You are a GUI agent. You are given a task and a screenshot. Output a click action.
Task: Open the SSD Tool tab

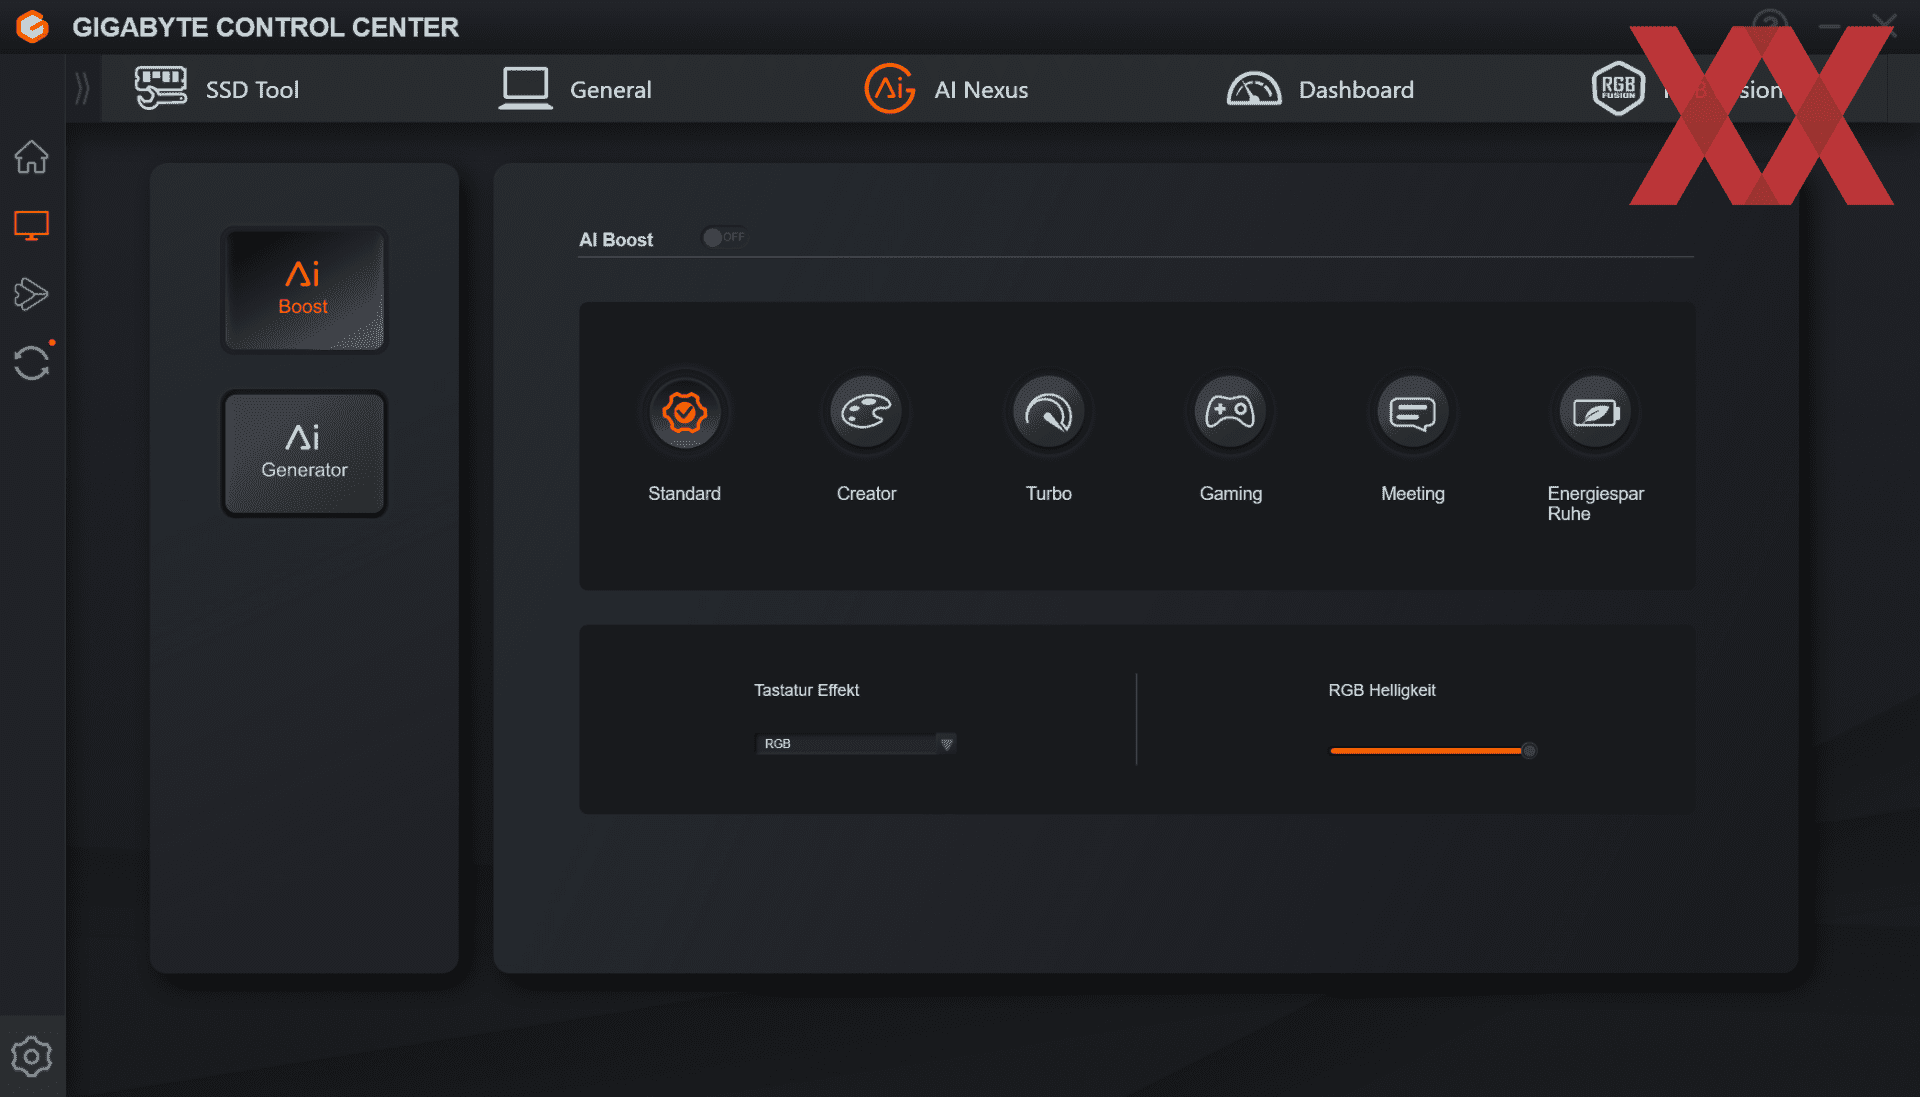click(x=217, y=90)
